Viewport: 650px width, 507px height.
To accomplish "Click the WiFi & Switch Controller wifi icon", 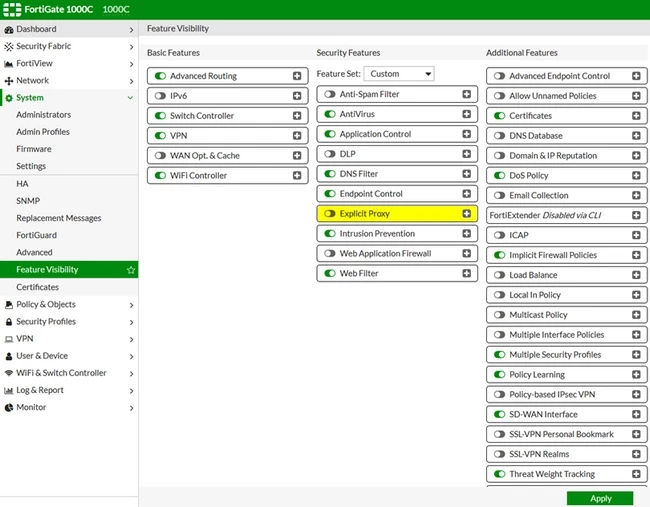I will 8,373.
